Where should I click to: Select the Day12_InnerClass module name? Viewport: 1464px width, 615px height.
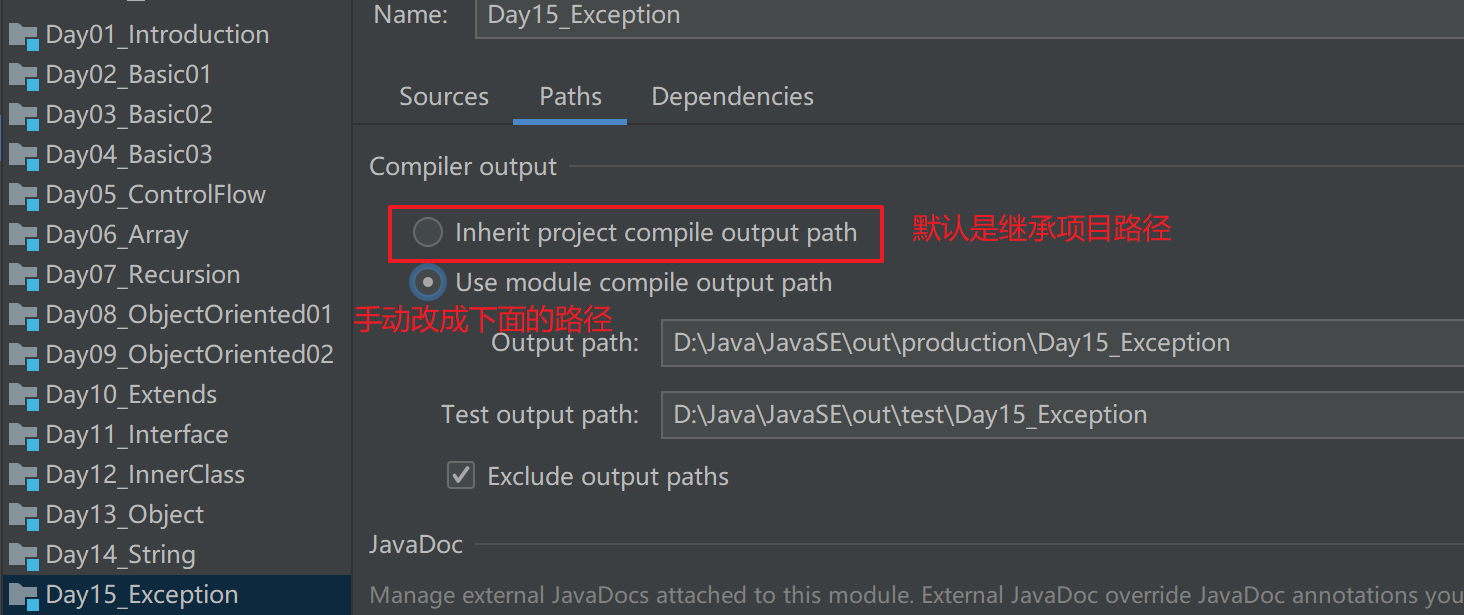pos(145,475)
